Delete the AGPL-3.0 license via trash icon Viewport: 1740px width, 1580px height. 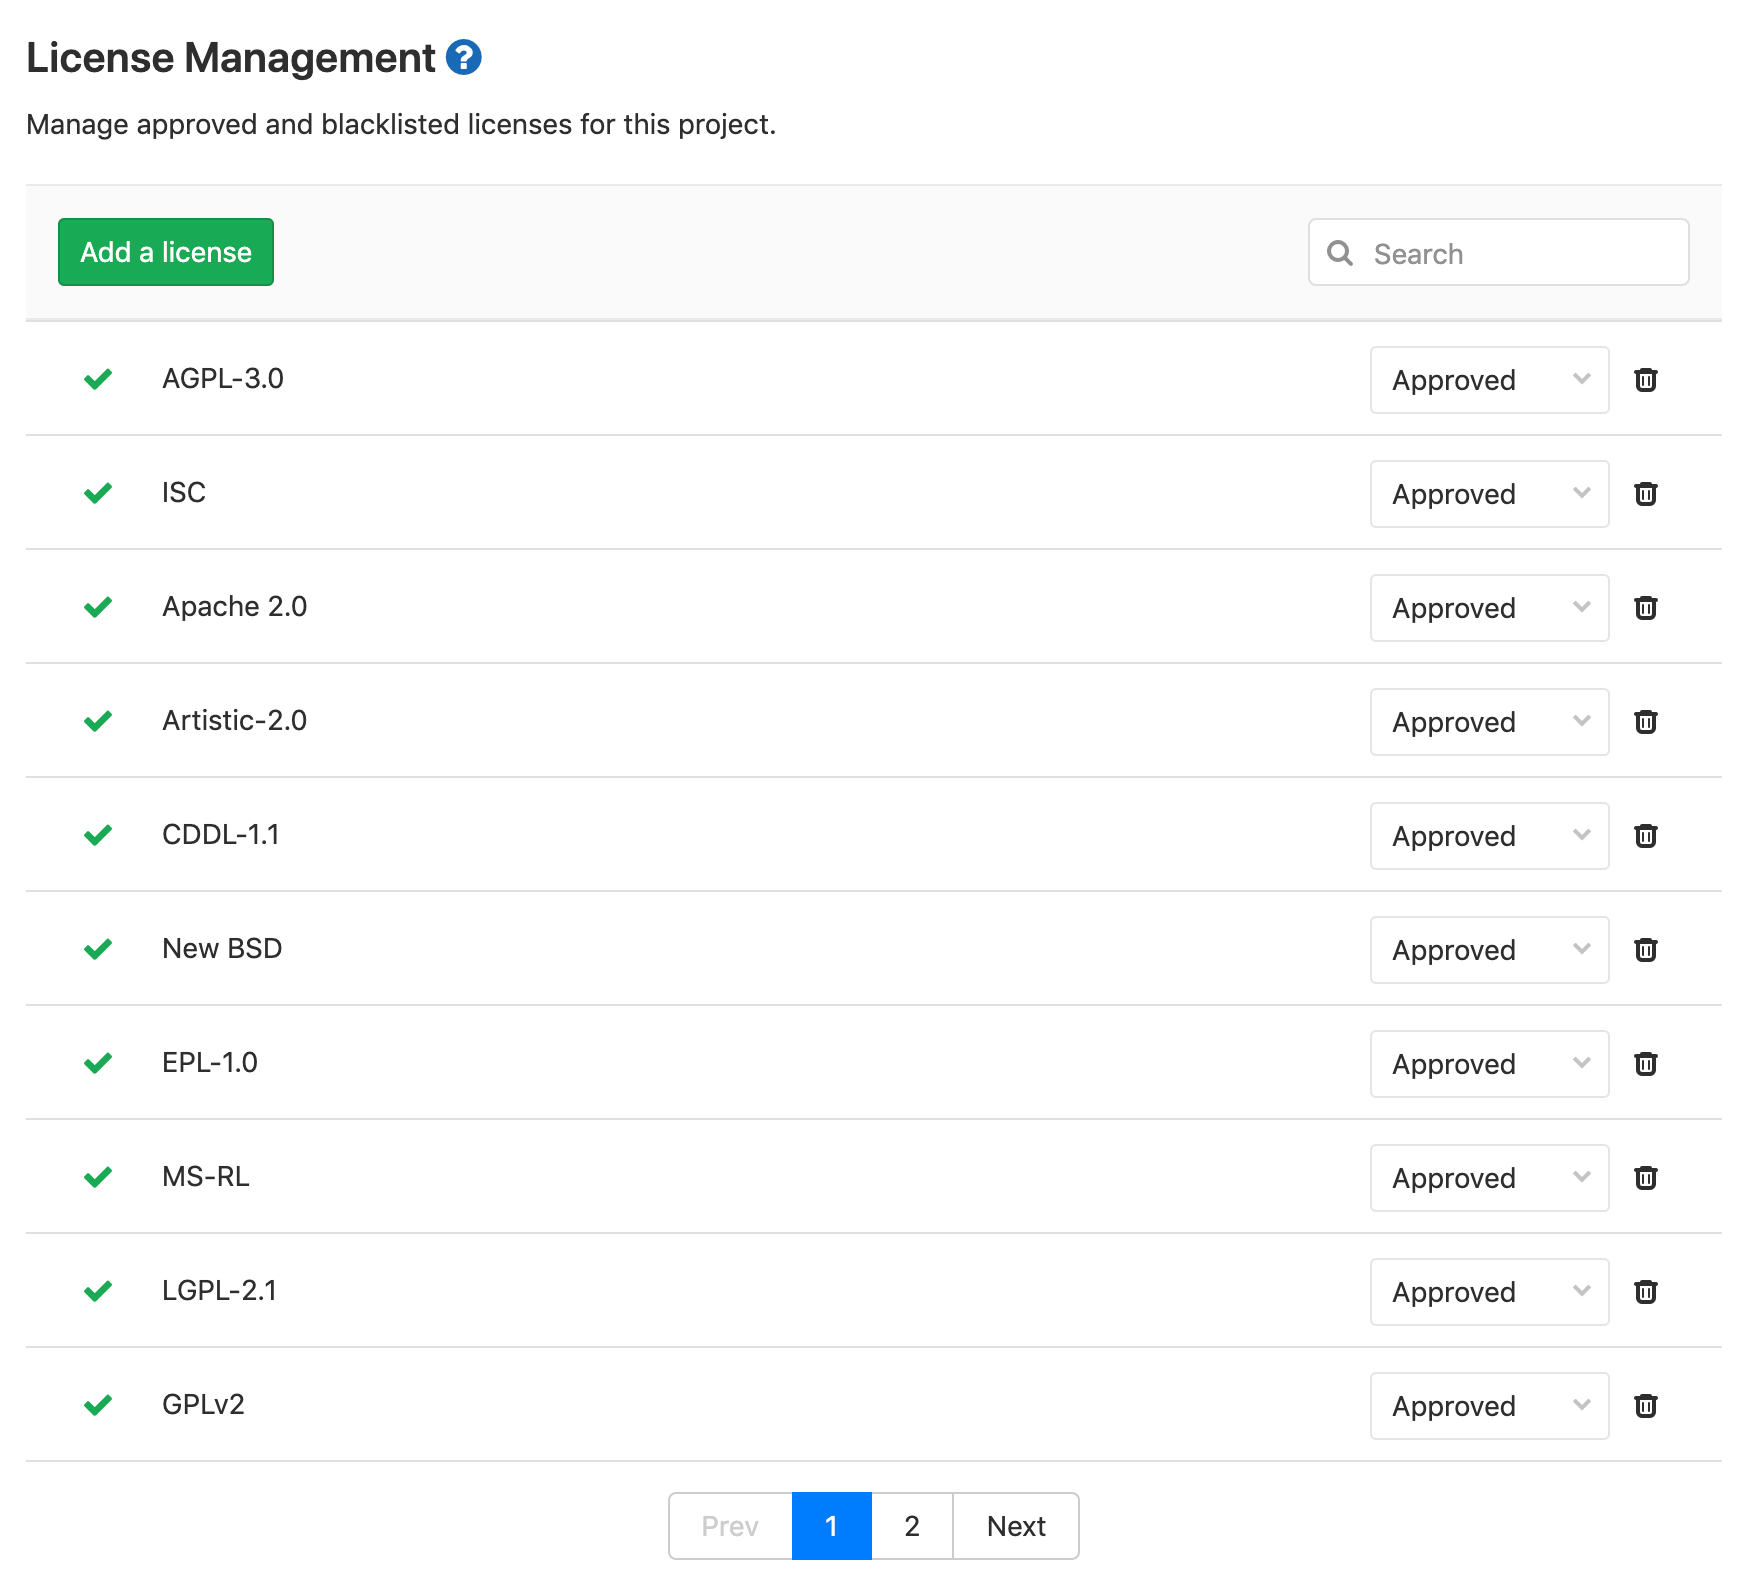pos(1645,380)
